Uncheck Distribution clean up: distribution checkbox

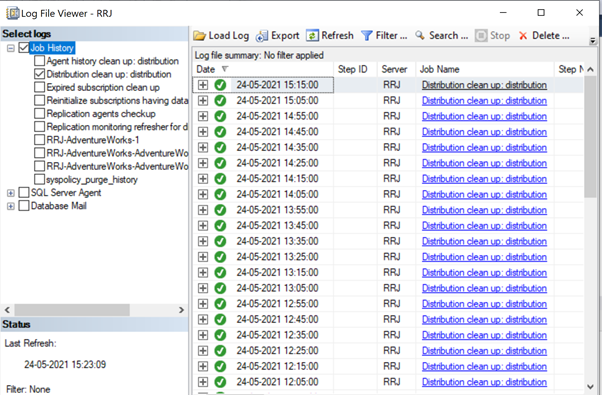click(39, 74)
